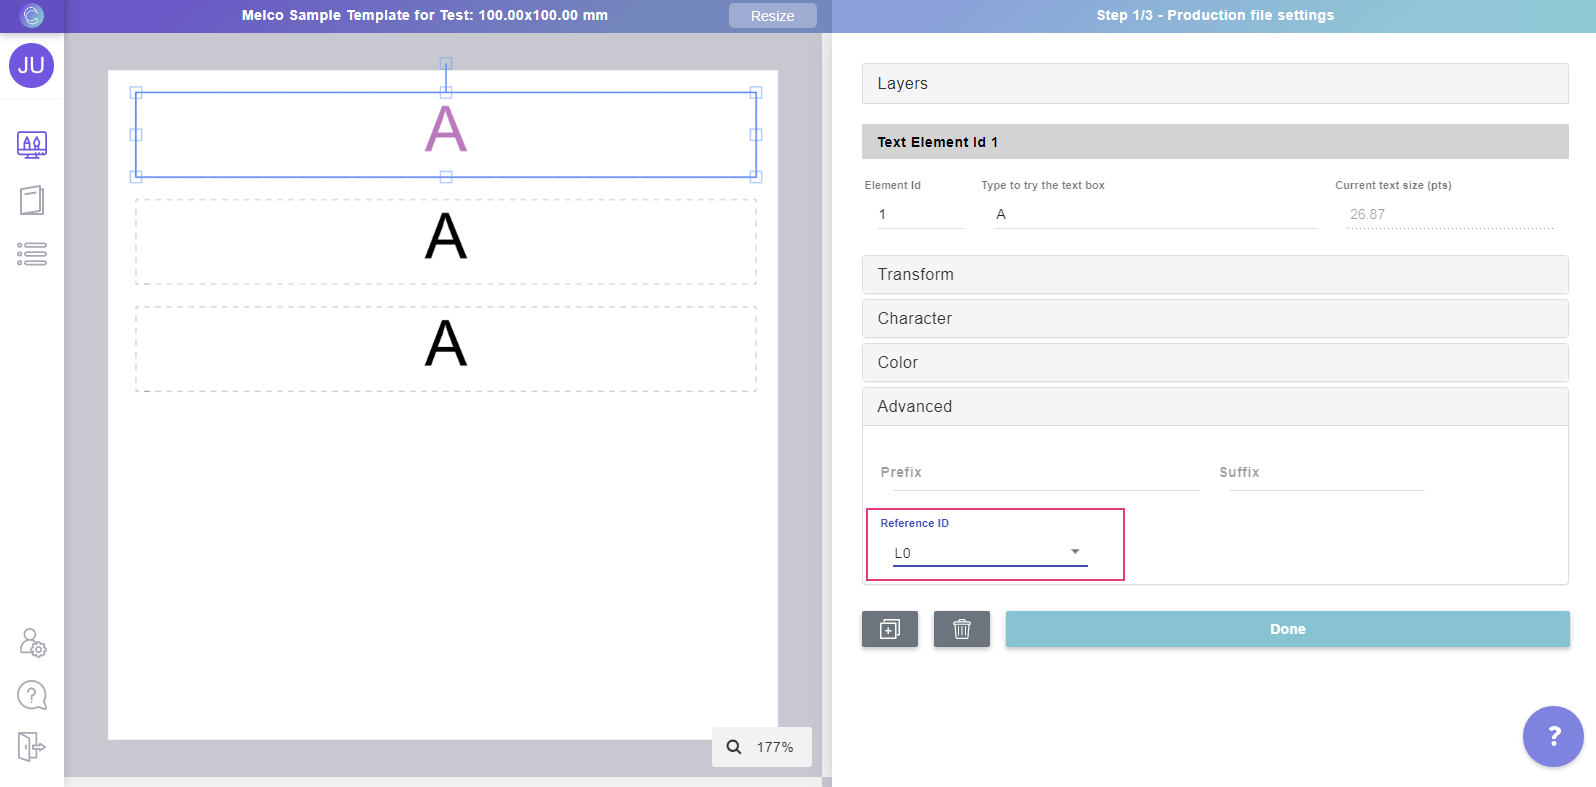This screenshot has width=1596, height=787.
Task: Expand the Character section
Action: point(1214,319)
